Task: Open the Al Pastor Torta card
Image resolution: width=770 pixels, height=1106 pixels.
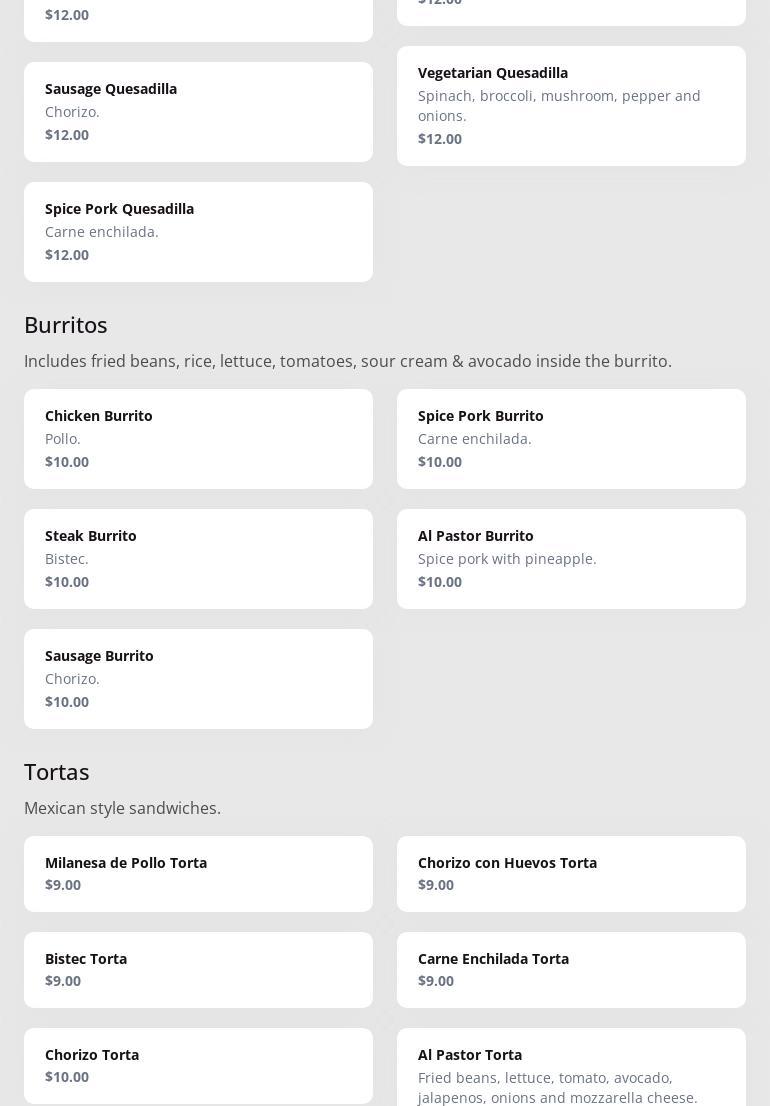Action: point(571,1070)
